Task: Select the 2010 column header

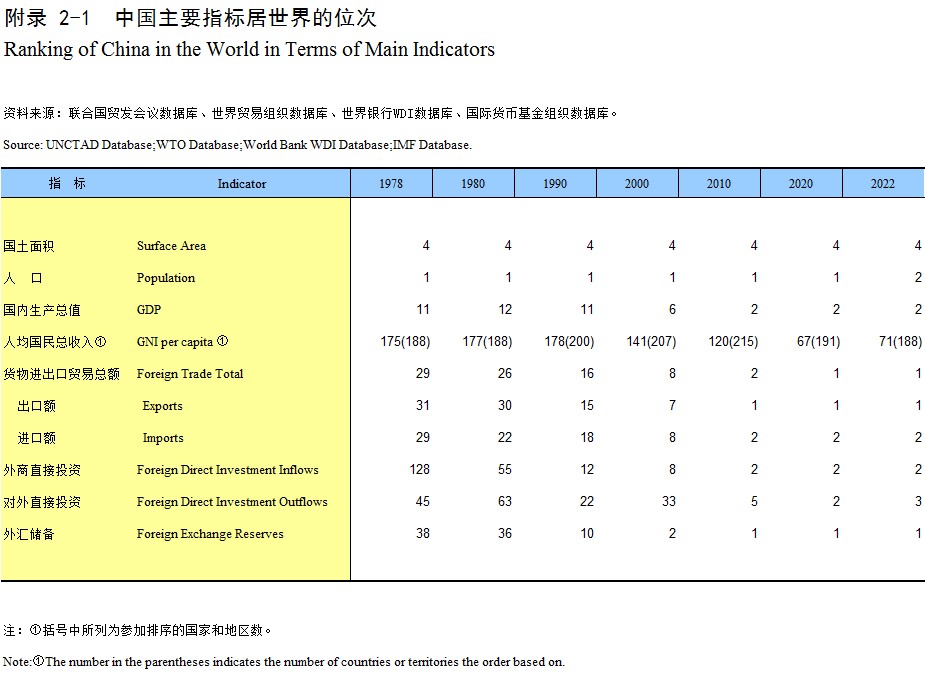Action: [x=719, y=184]
